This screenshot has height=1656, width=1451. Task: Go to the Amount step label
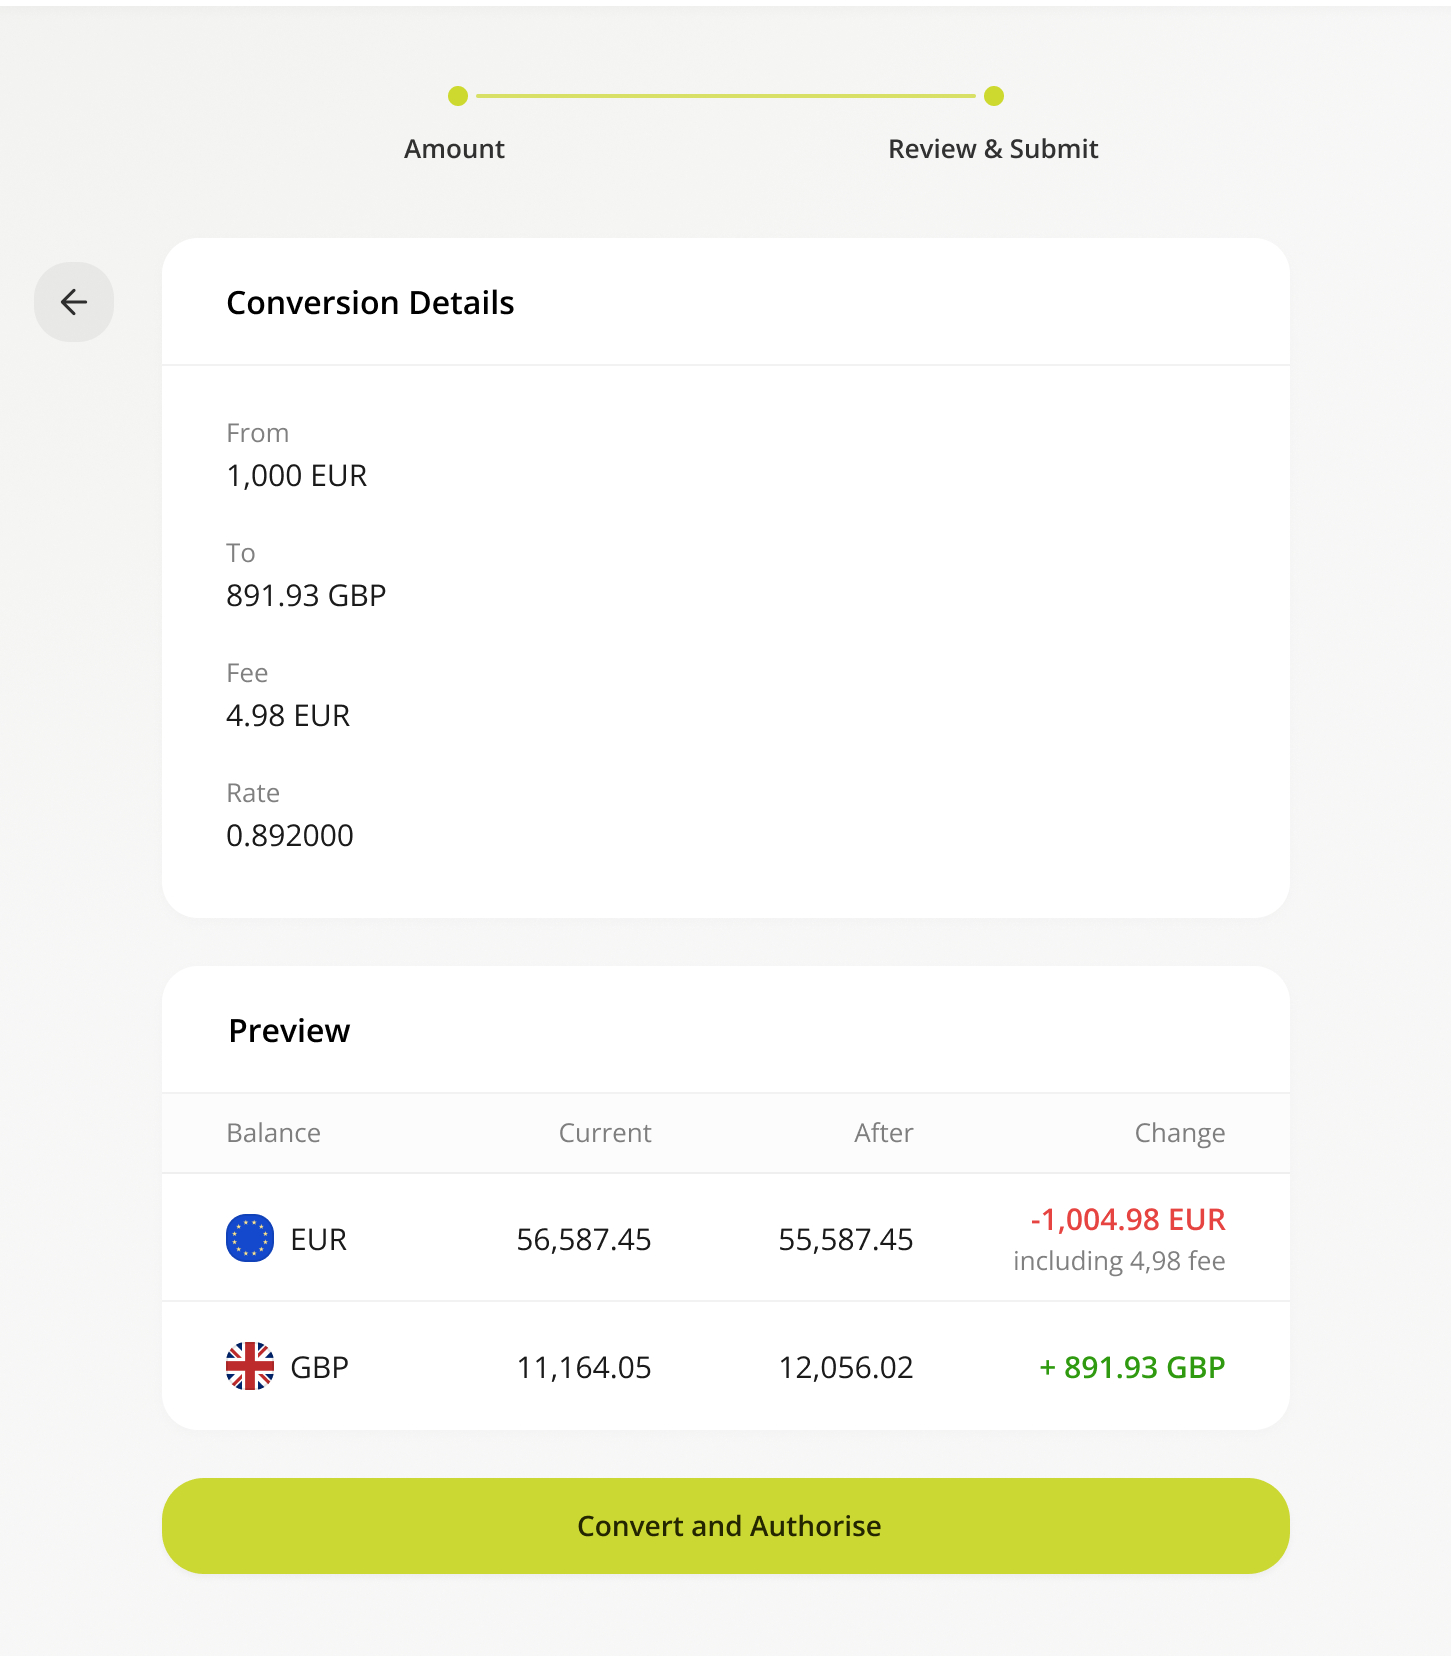click(x=454, y=149)
